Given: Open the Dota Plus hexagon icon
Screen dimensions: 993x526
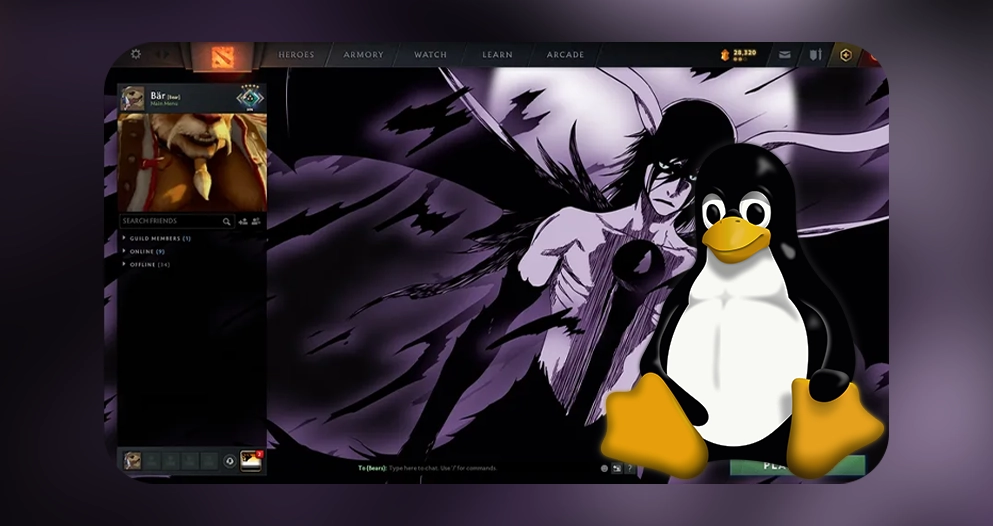Looking at the screenshot, I should [846, 55].
